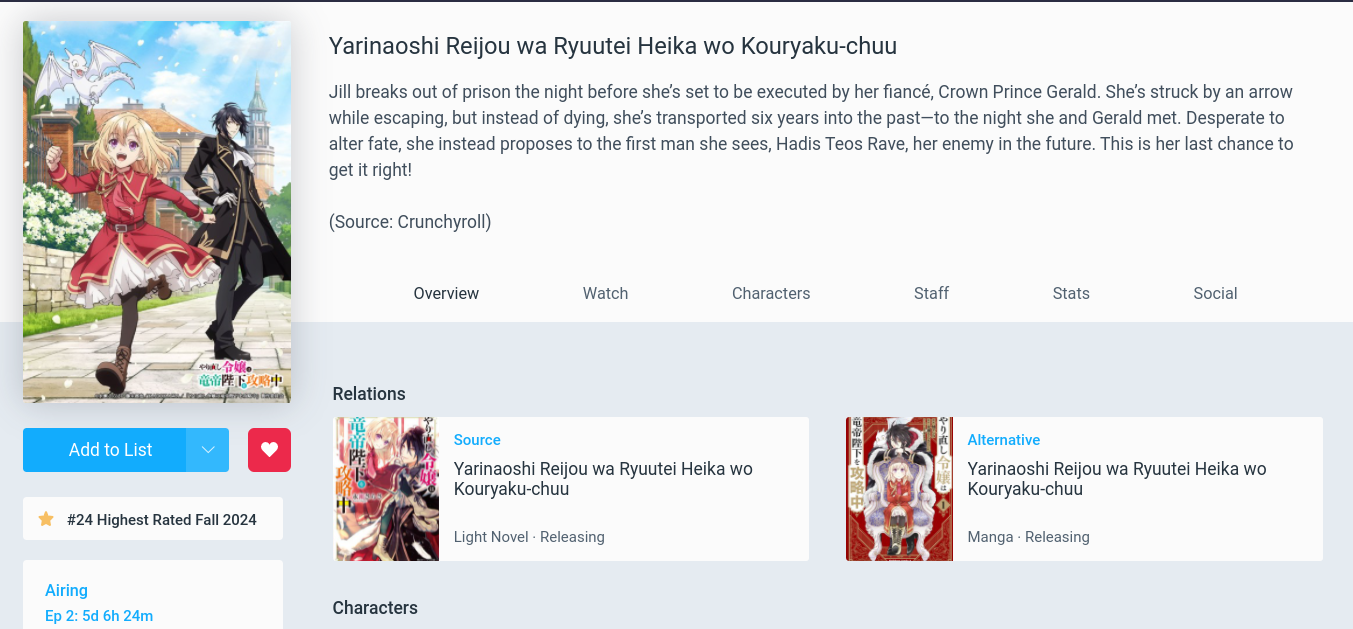The height and width of the screenshot is (629, 1353).
Task: Open the Social tab
Action: [x=1215, y=293]
